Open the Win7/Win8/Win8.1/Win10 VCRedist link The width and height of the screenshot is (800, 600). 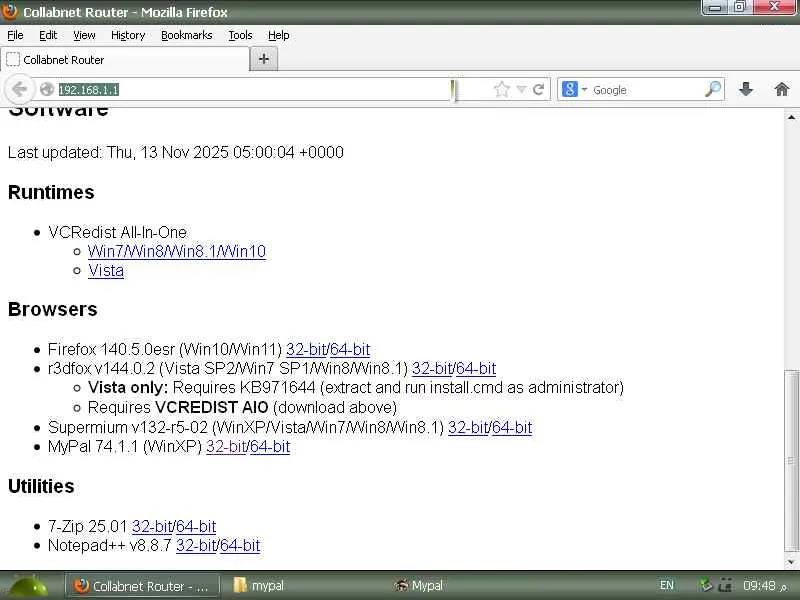177,251
